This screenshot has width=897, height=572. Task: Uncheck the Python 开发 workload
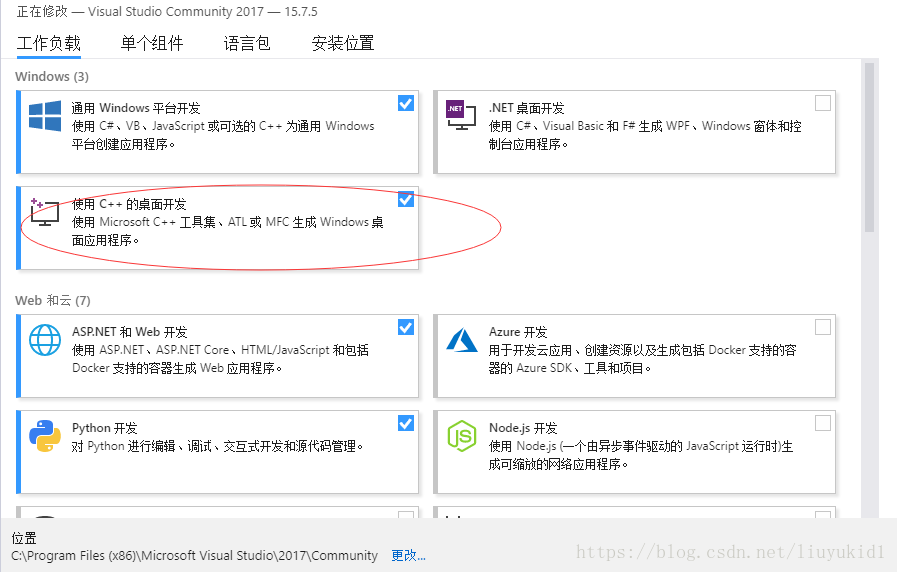click(x=406, y=423)
